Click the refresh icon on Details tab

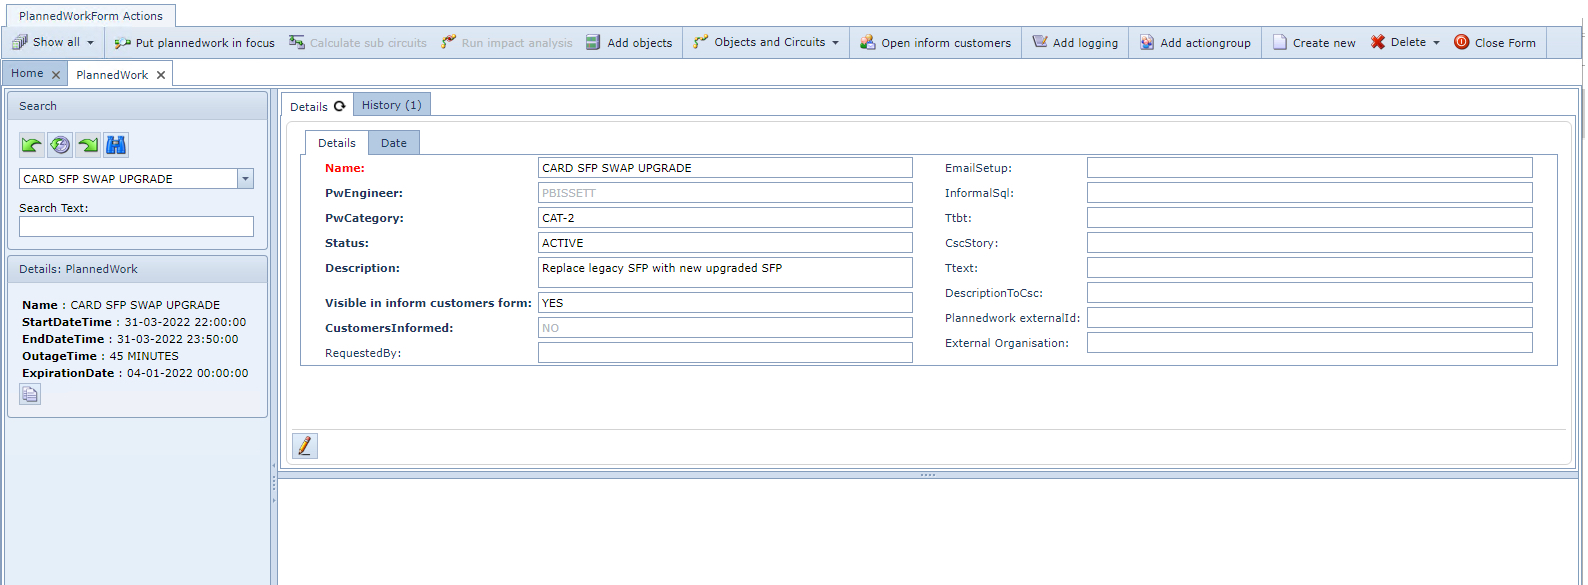340,106
